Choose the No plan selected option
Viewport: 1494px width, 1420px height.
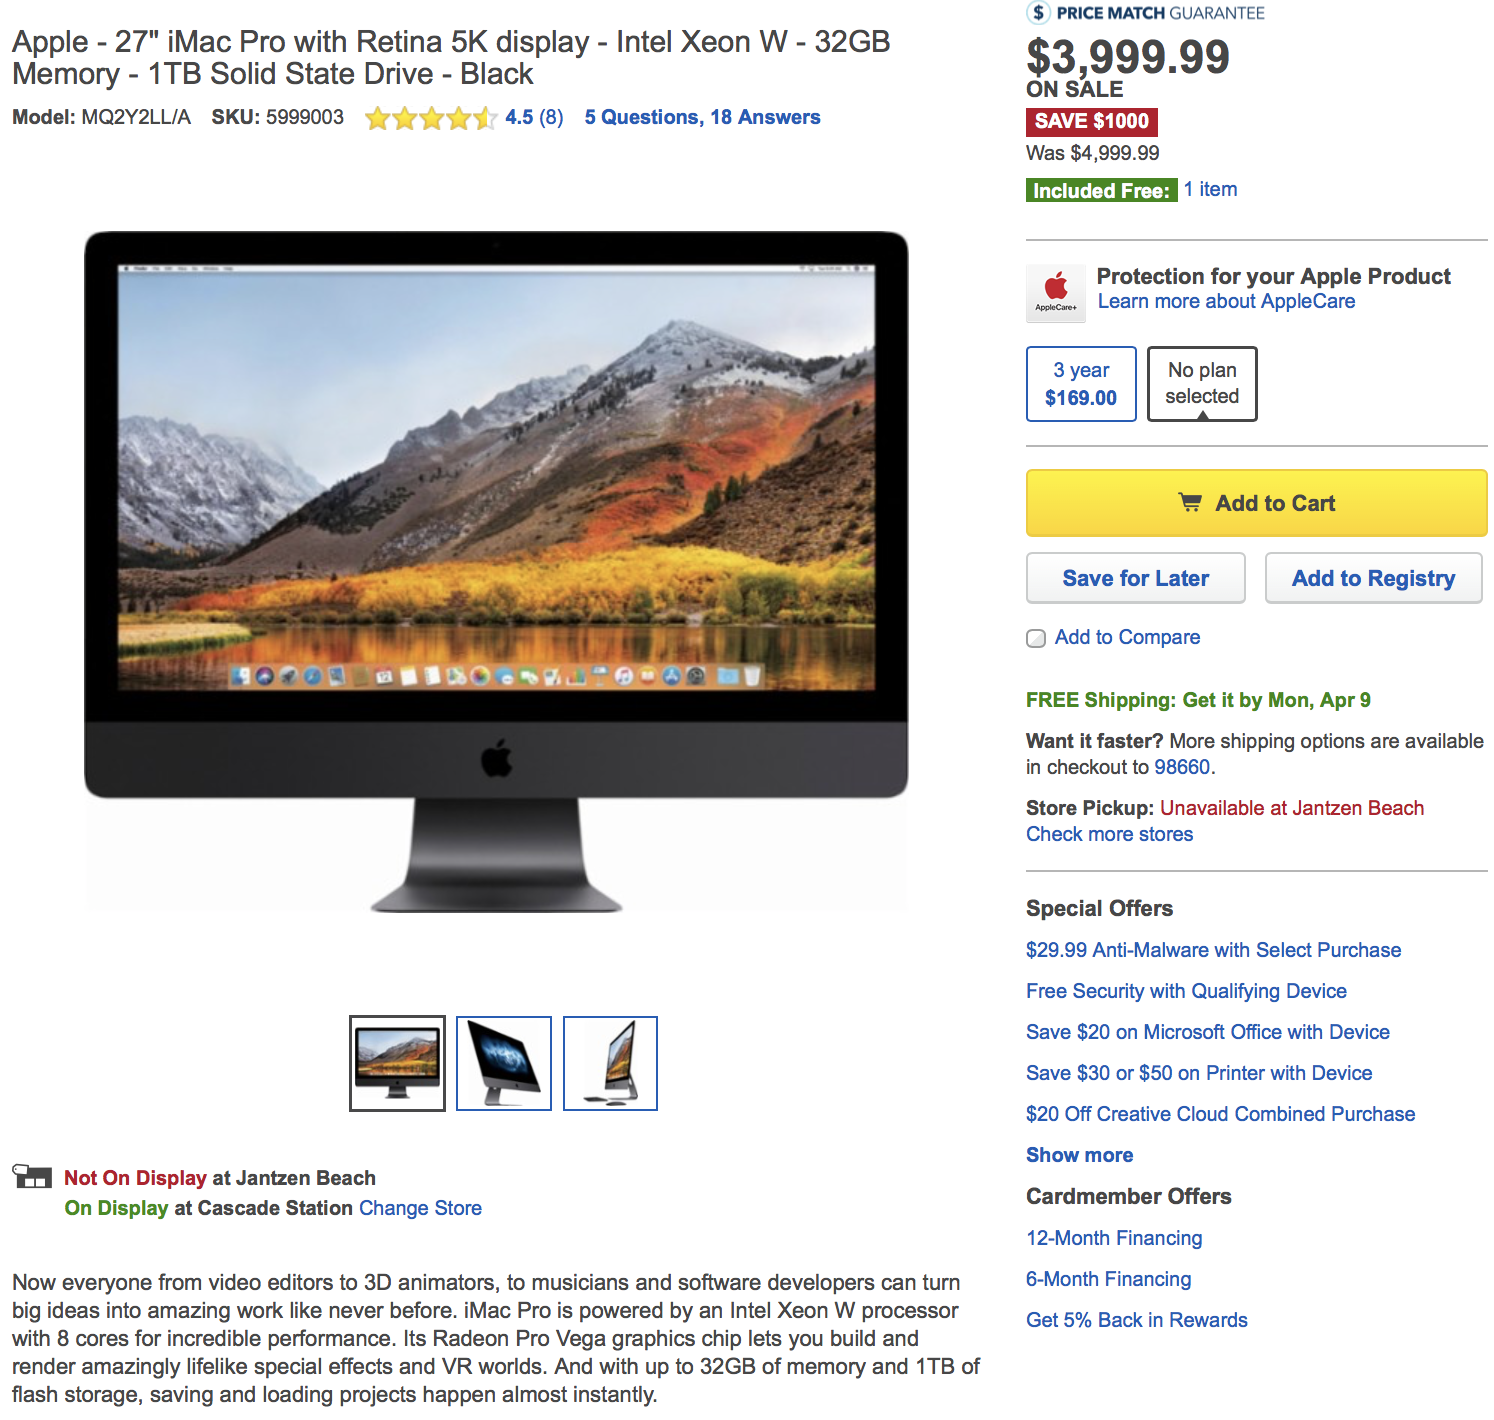1202,384
